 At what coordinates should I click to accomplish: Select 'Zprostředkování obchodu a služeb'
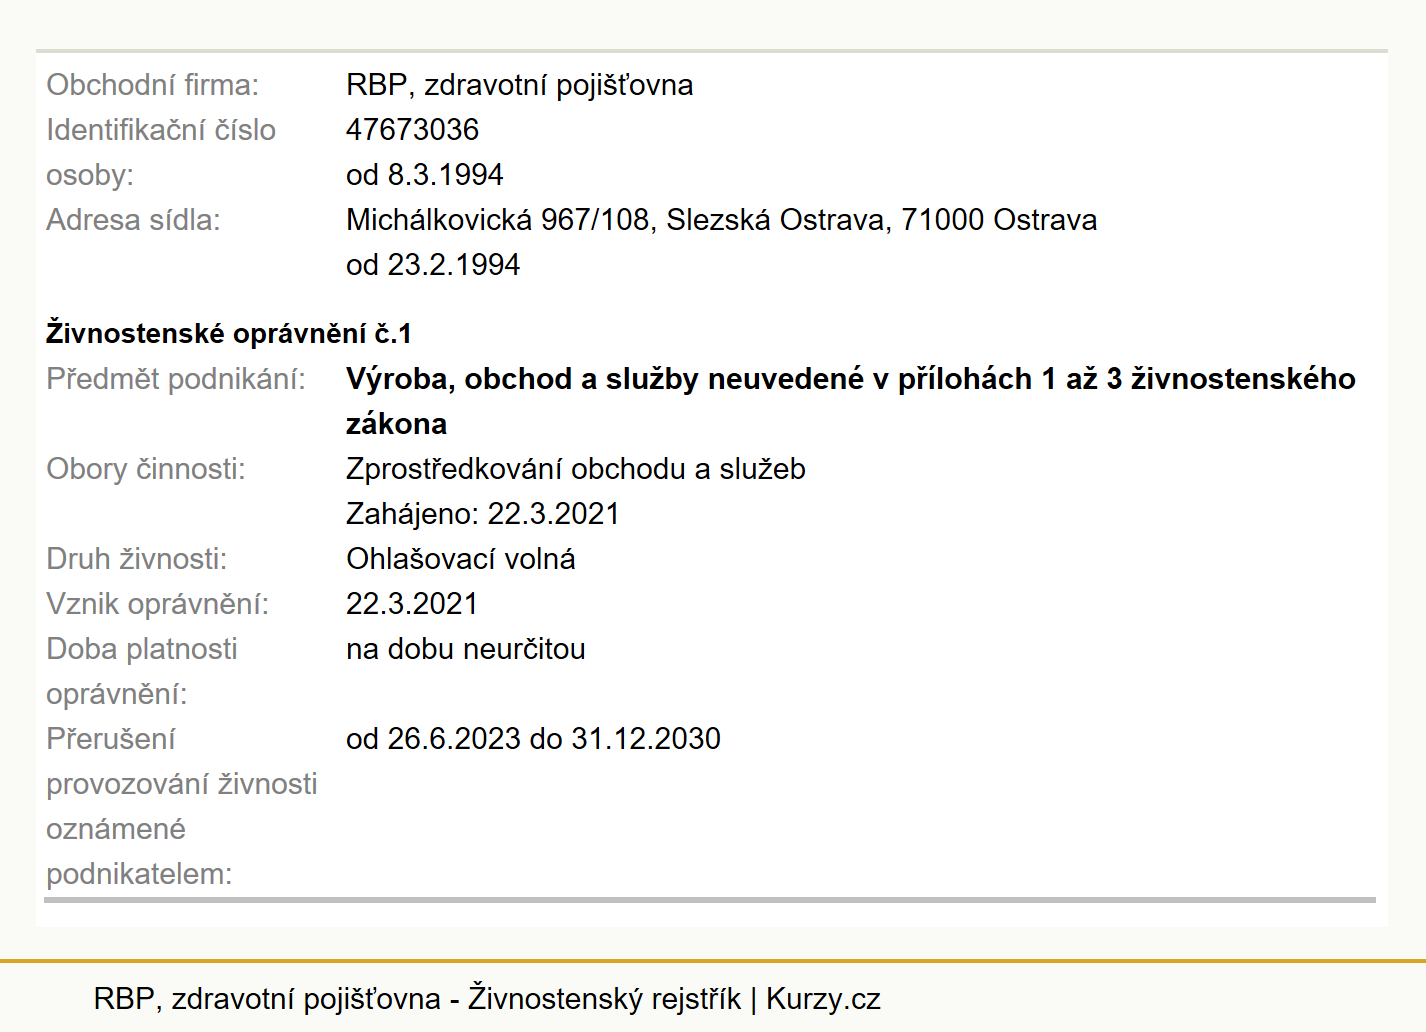click(x=575, y=469)
